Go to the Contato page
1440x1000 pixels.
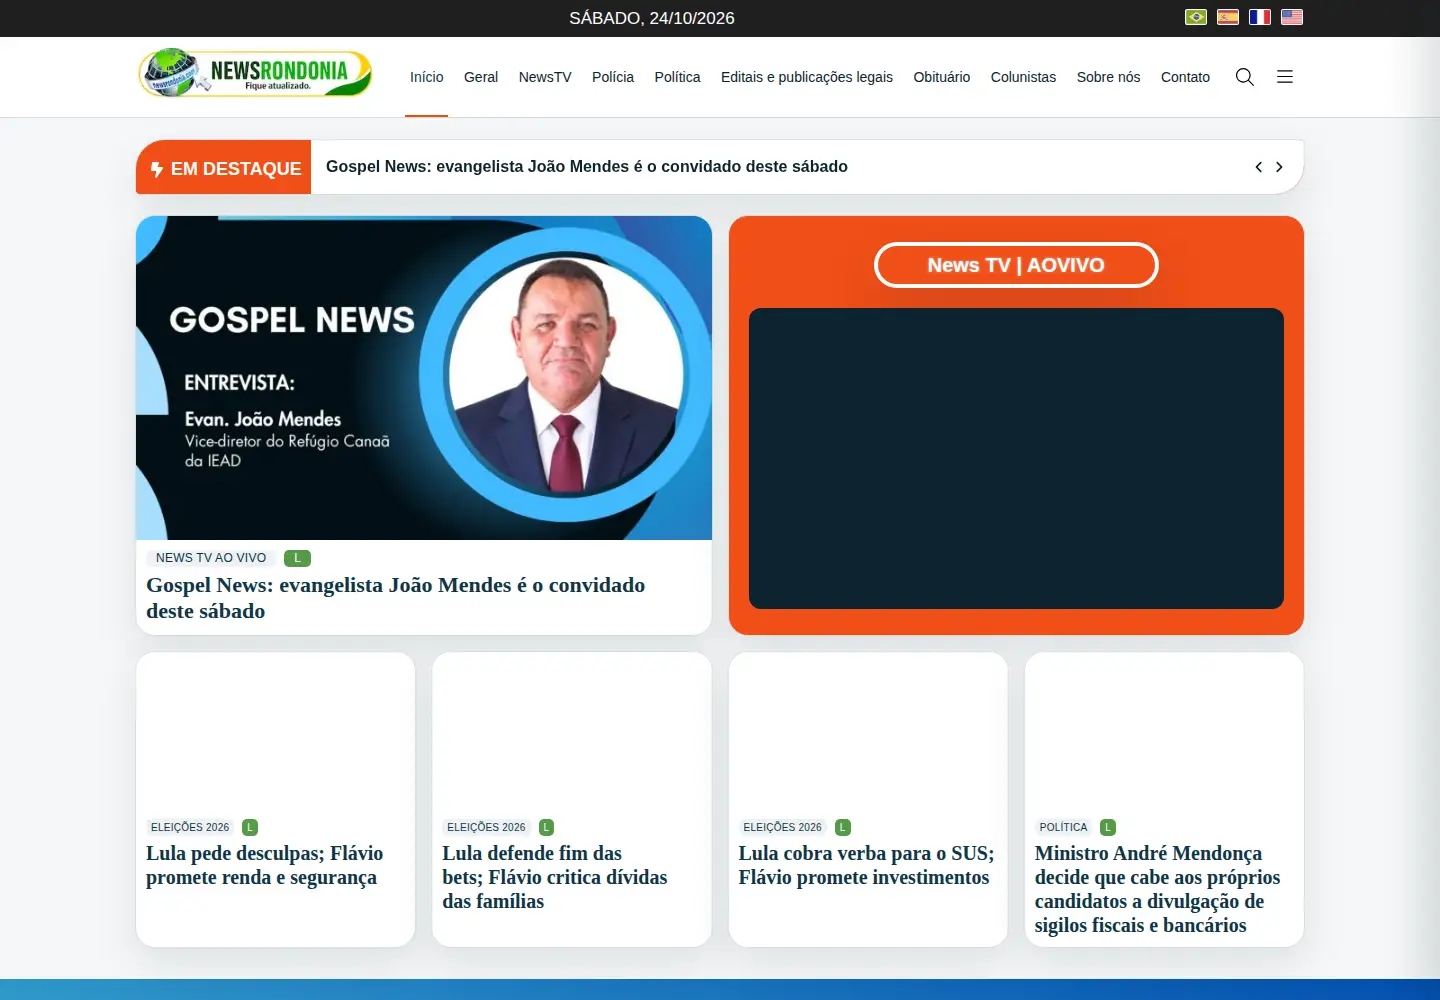[x=1185, y=77]
